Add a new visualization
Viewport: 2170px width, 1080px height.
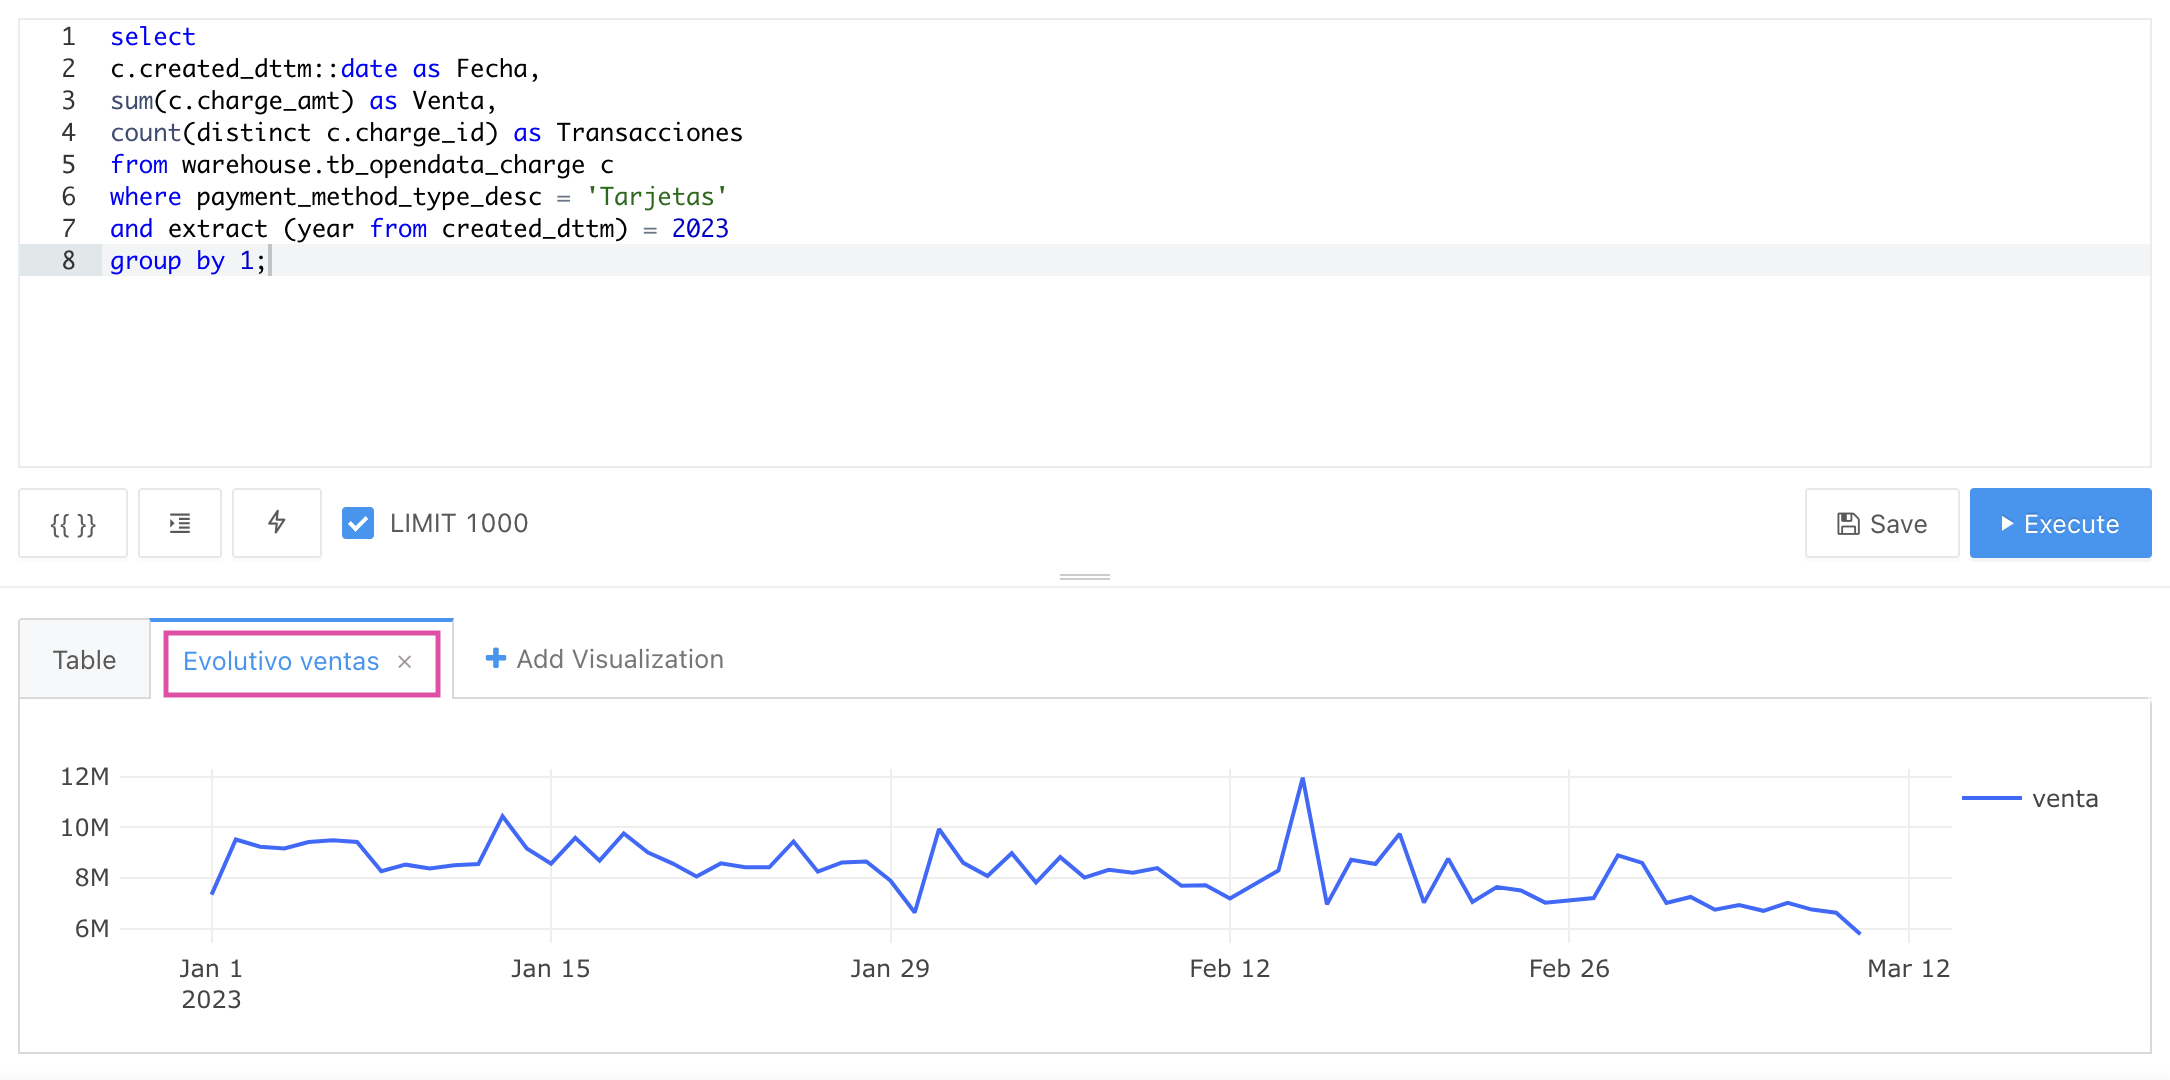604,659
